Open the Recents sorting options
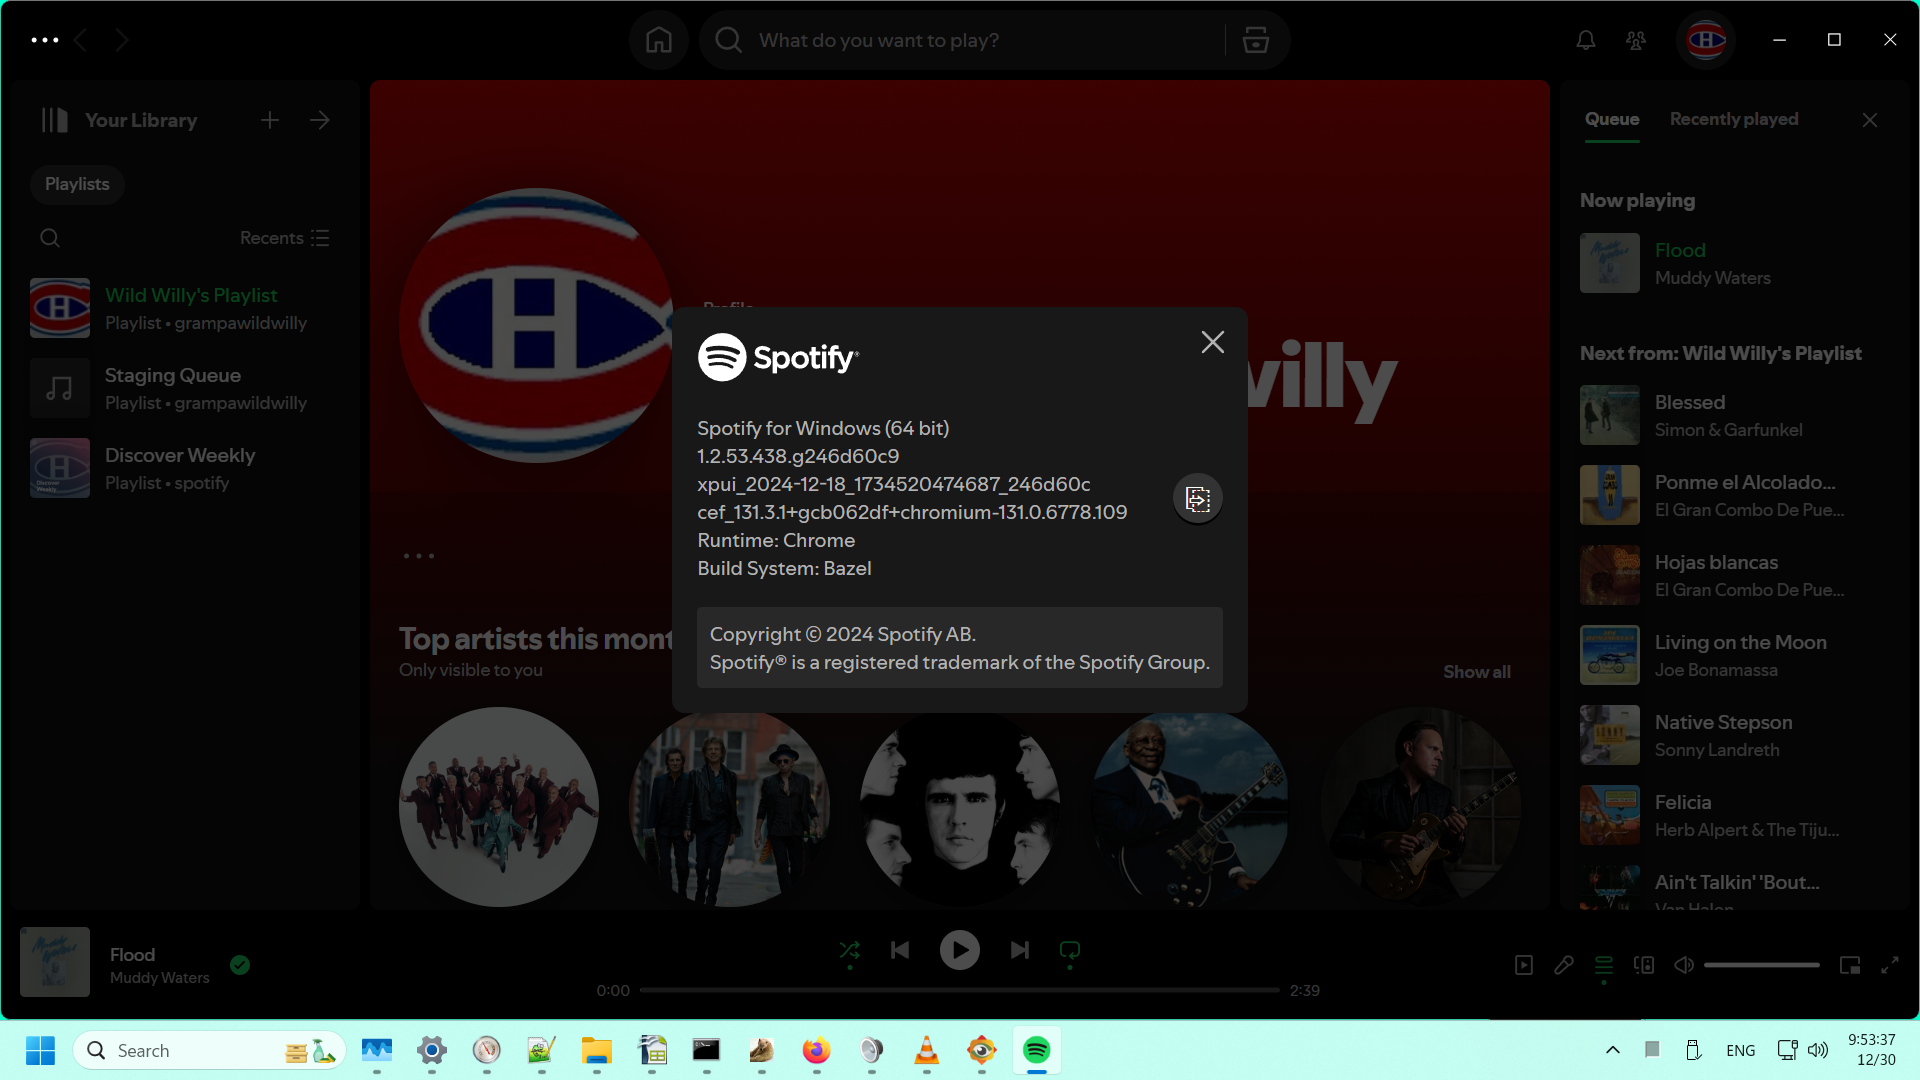Viewport: 1920px width, 1080px height. (x=284, y=238)
